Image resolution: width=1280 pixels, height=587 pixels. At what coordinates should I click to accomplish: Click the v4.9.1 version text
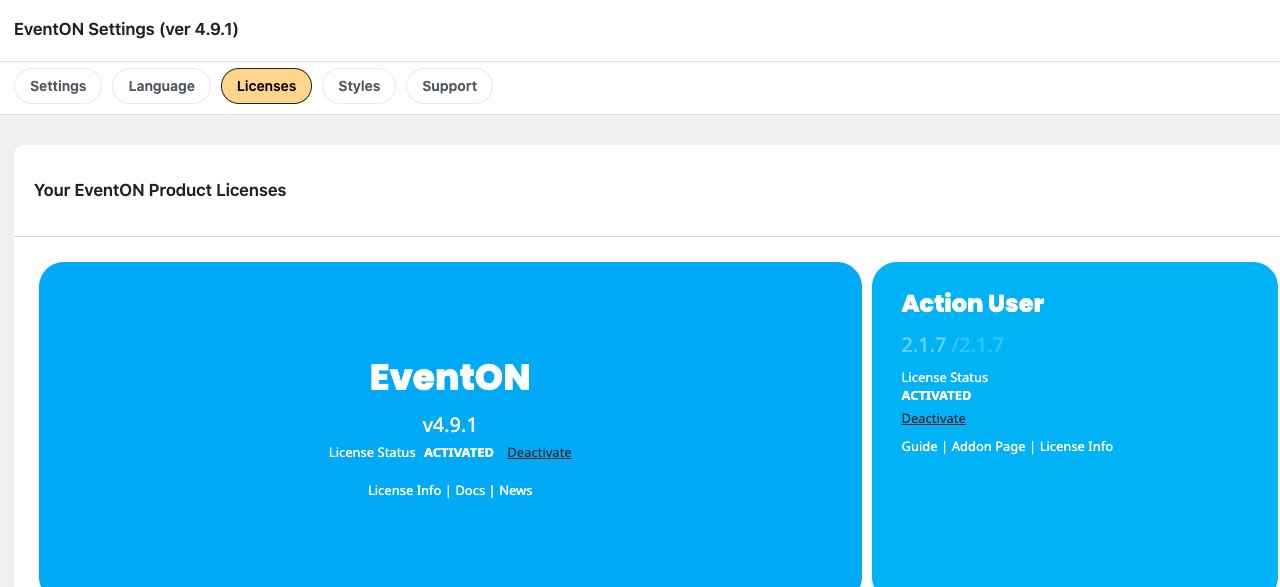pyautogui.click(x=450, y=425)
